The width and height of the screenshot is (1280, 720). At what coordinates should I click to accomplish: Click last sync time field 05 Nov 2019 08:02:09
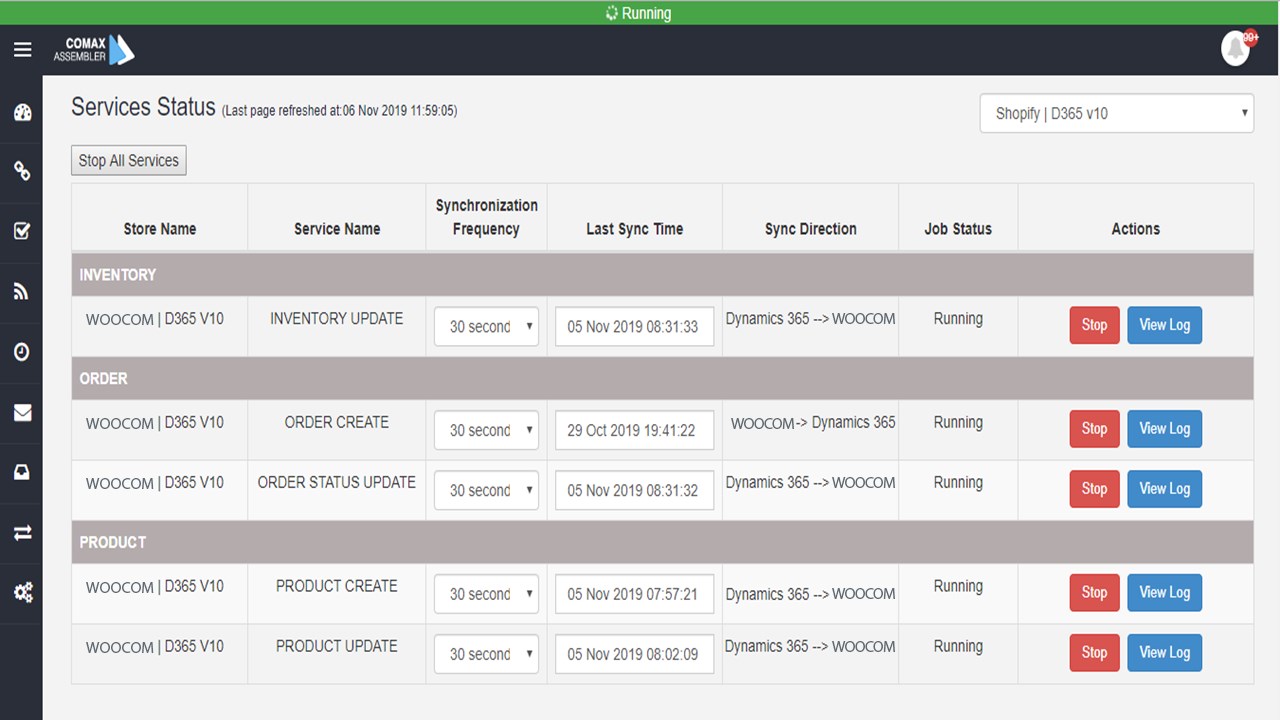634,654
